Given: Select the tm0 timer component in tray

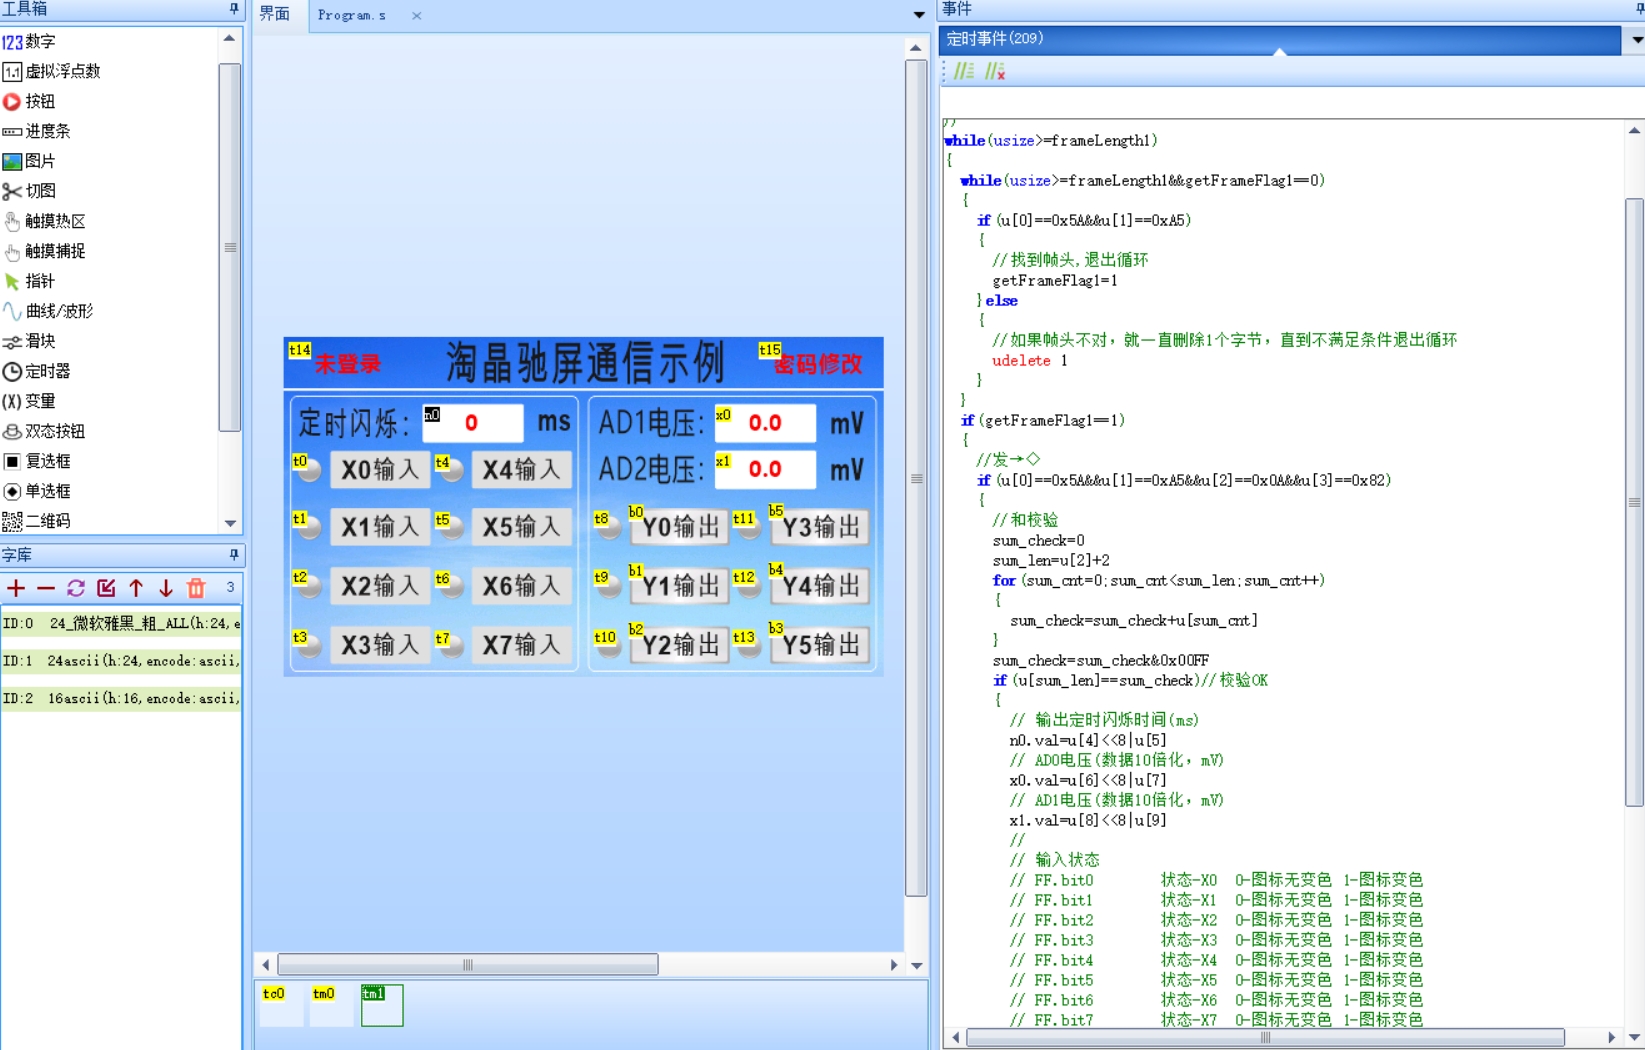Looking at the screenshot, I should coord(331,1005).
